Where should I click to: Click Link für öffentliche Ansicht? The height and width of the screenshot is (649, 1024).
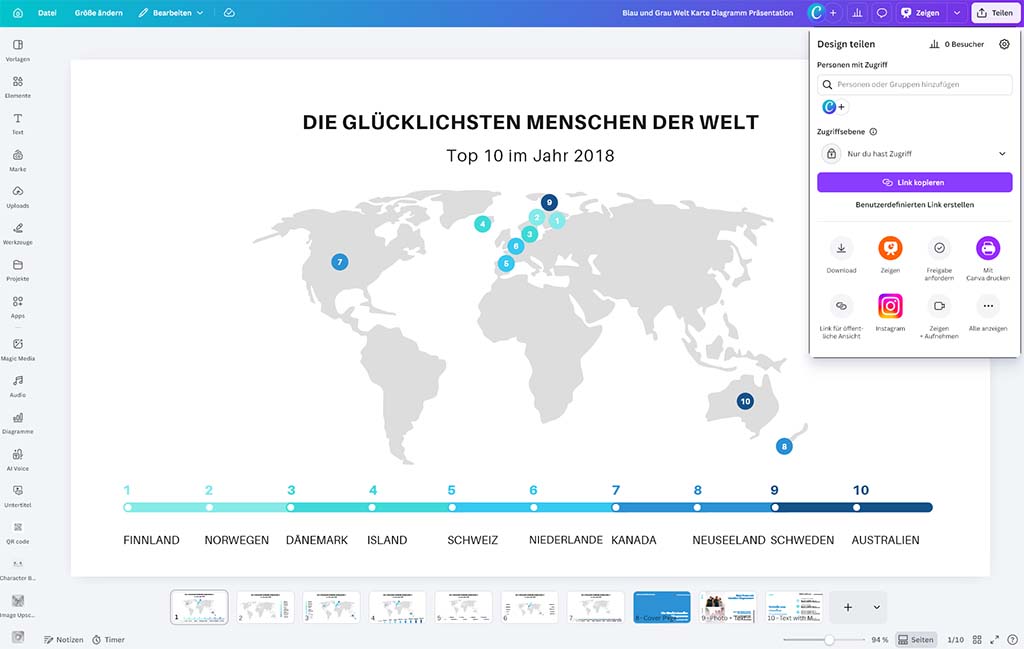tap(841, 317)
